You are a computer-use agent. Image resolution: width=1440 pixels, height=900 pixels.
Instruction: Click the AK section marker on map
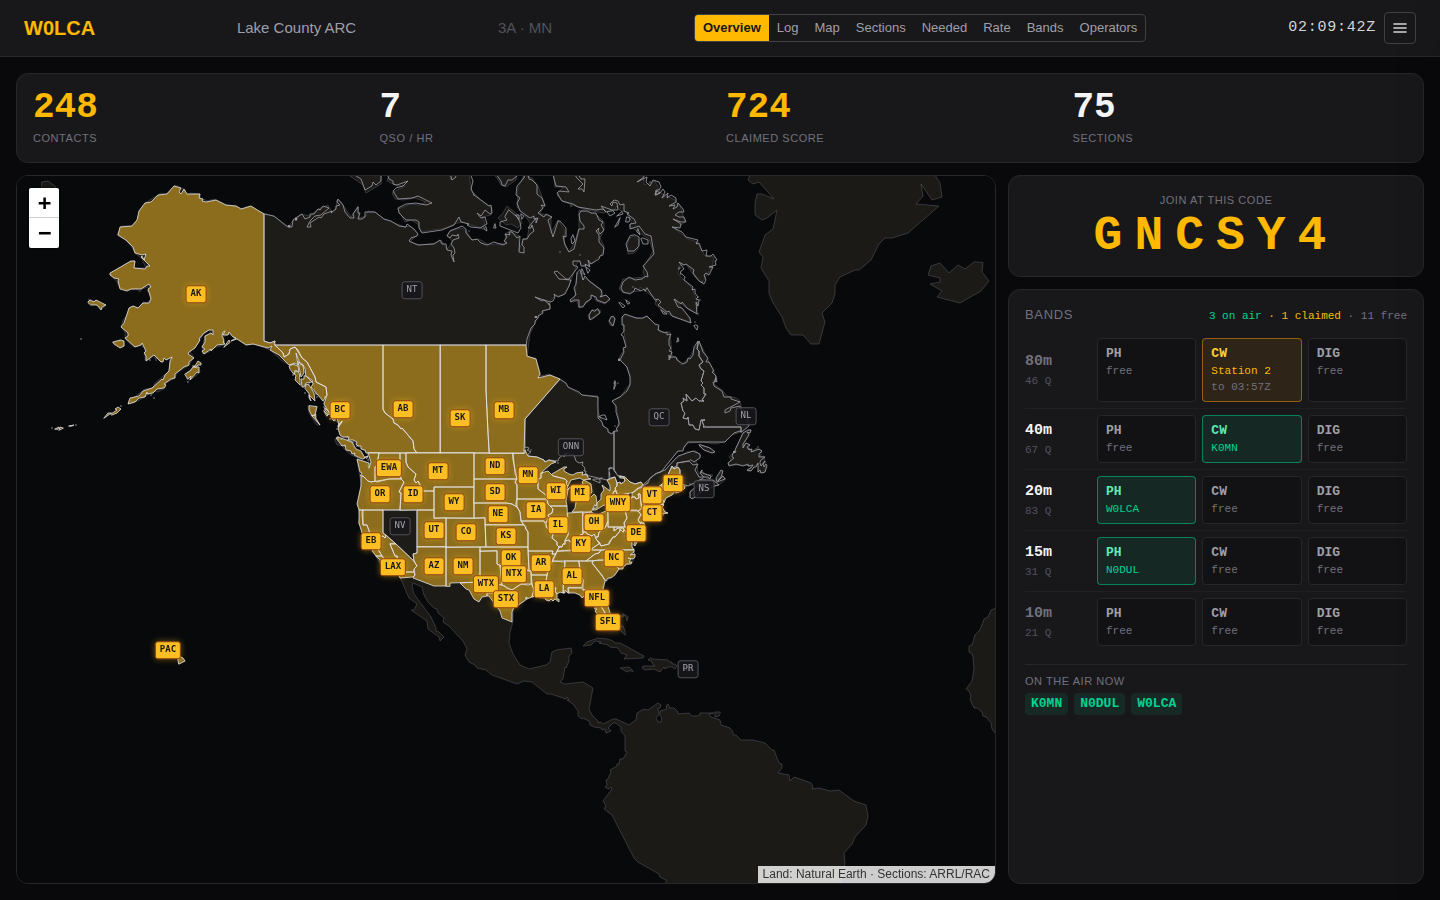(x=196, y=294)
